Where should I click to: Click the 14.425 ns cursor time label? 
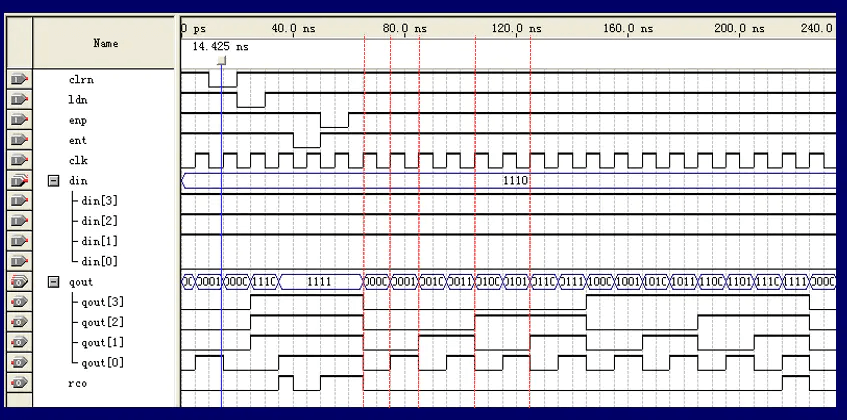click(220, 47)
